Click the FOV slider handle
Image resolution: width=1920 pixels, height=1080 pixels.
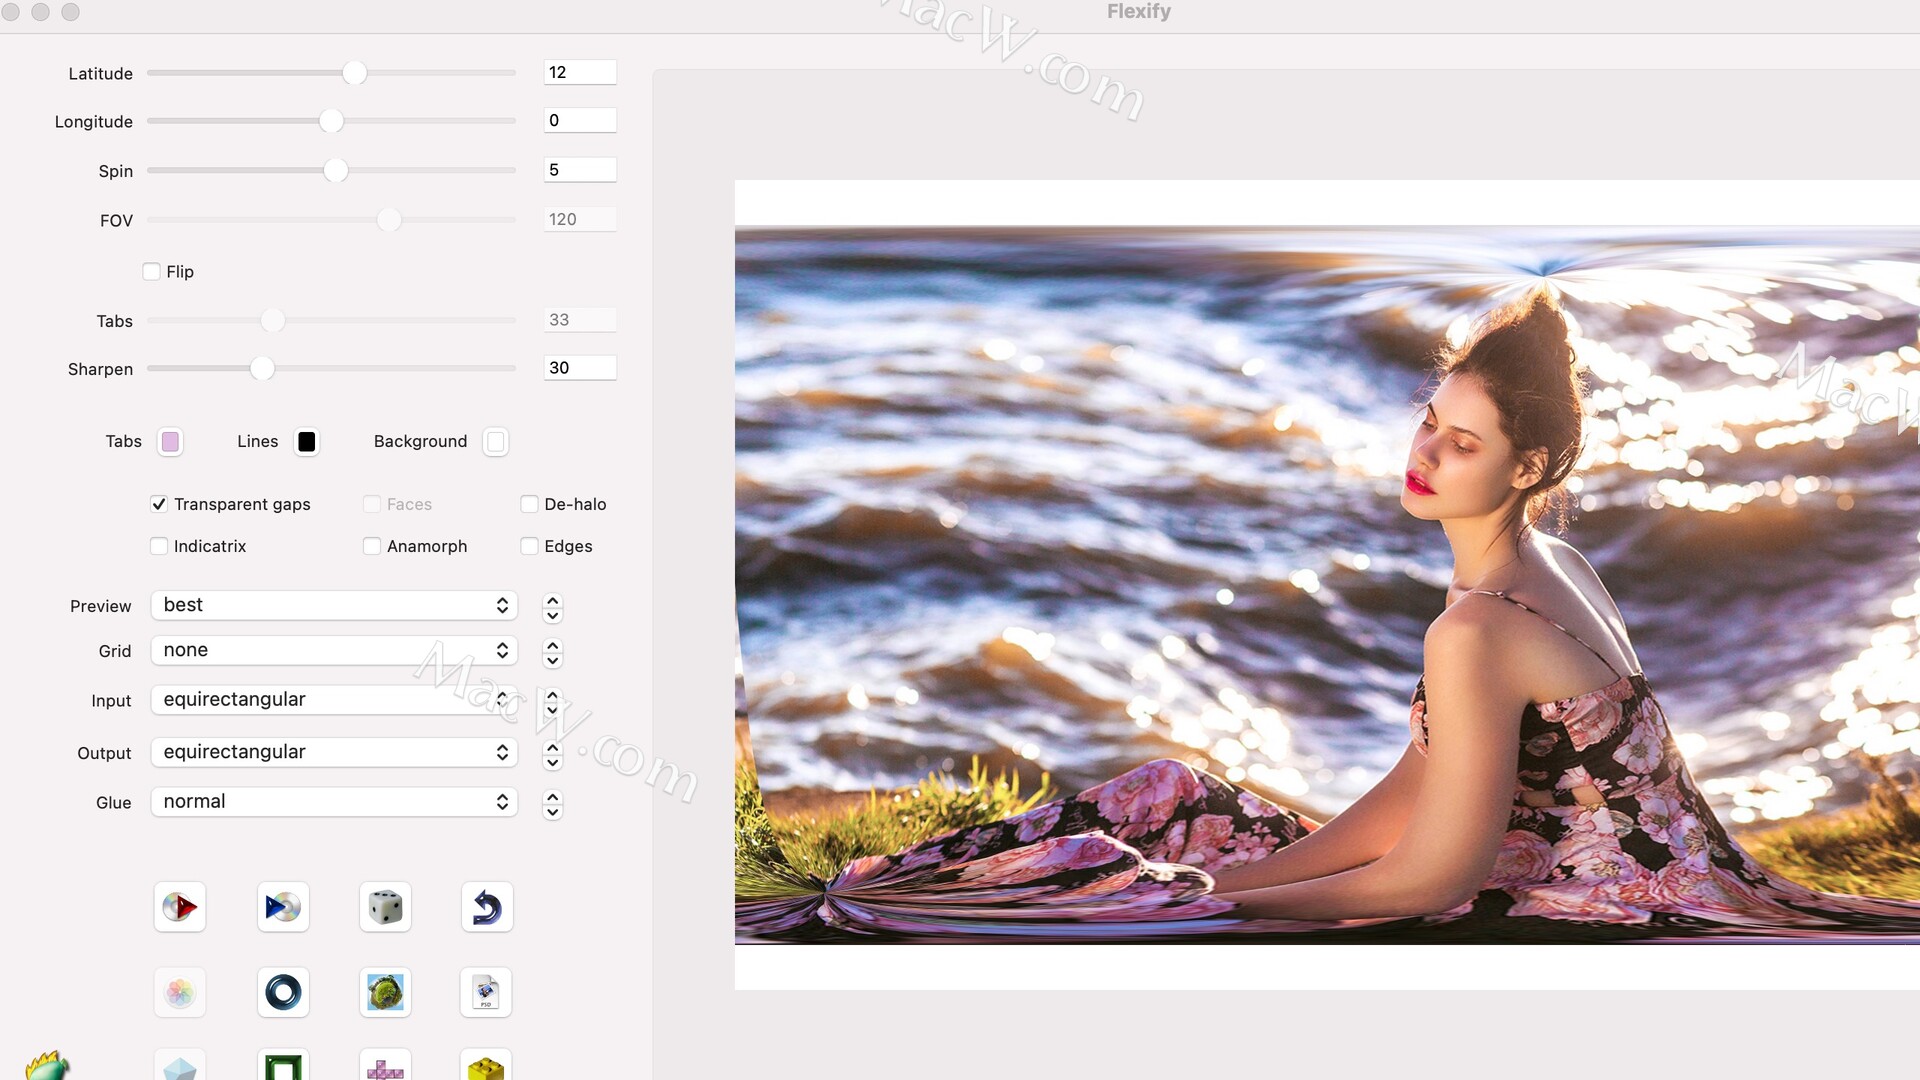pyautogui.click(x=389, y=219)
